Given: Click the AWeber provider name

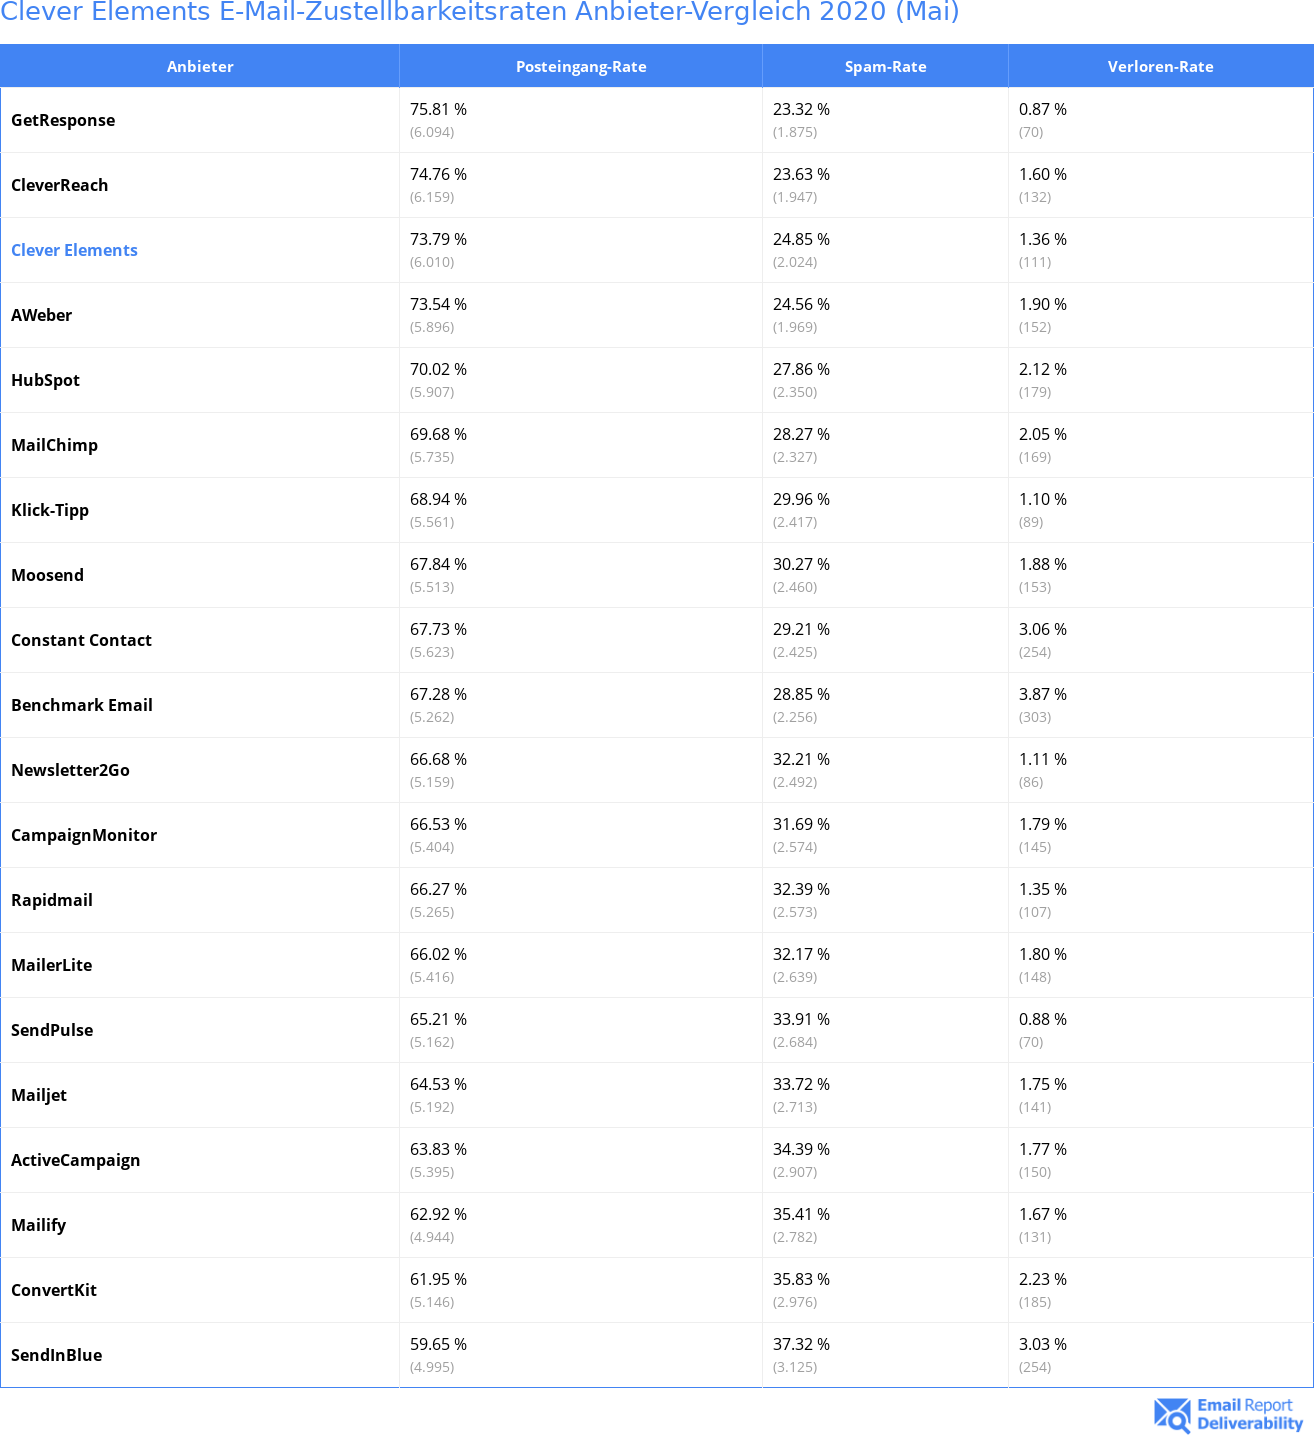Looking at the screenshot, I should pyautogui.click(x=41, y=315).
